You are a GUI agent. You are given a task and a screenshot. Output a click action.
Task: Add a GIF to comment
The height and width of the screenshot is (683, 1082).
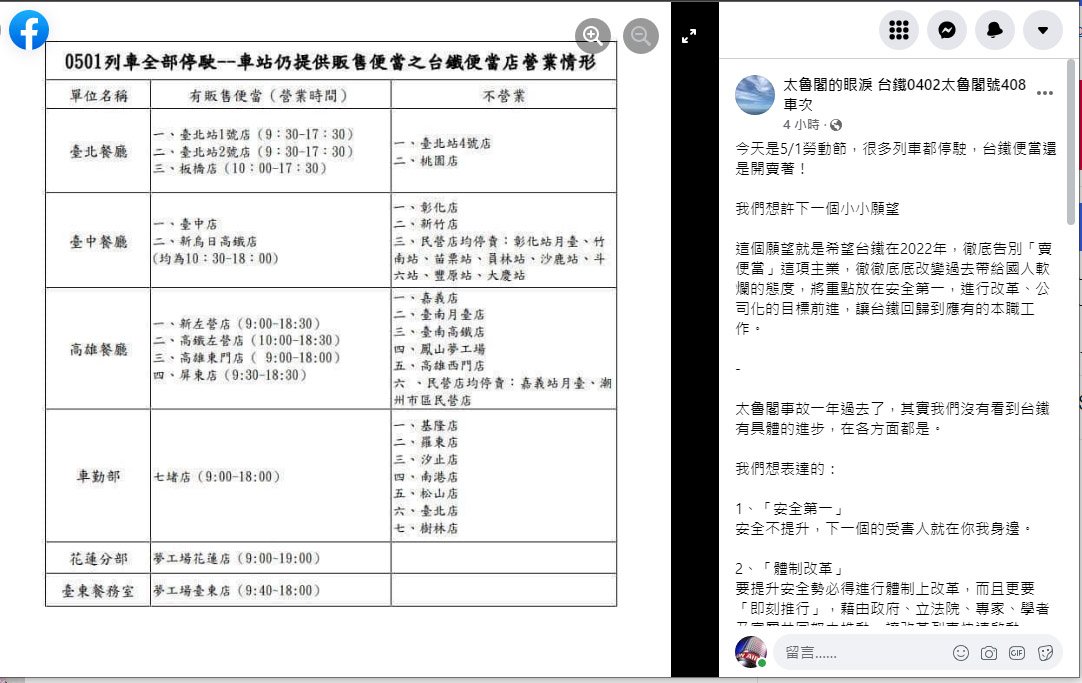pyautogui.click(x=1017, y=653)
